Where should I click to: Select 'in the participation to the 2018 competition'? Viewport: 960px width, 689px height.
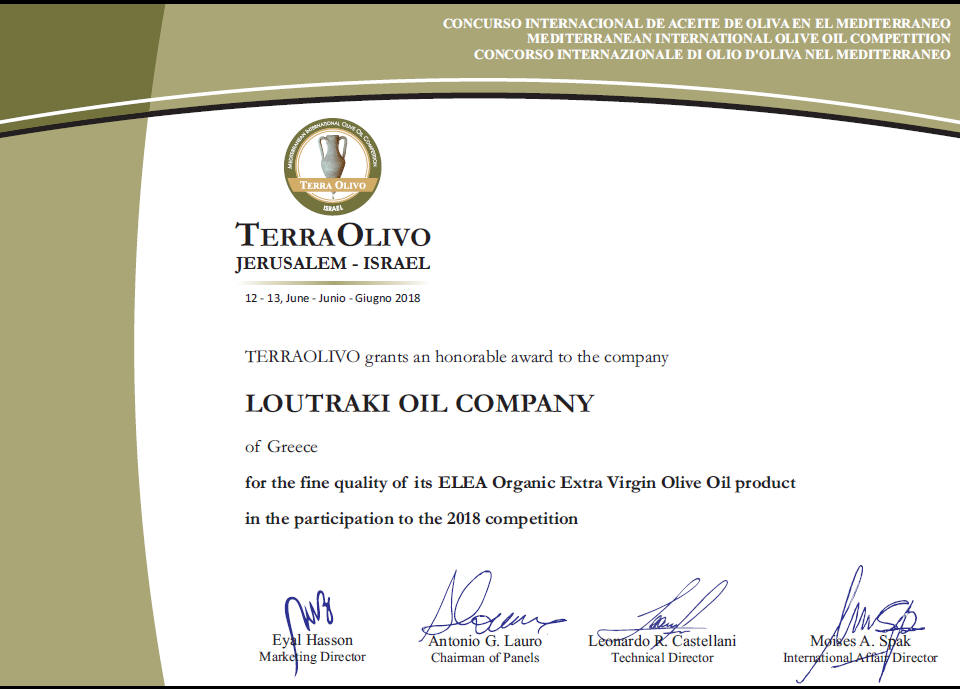411,519
